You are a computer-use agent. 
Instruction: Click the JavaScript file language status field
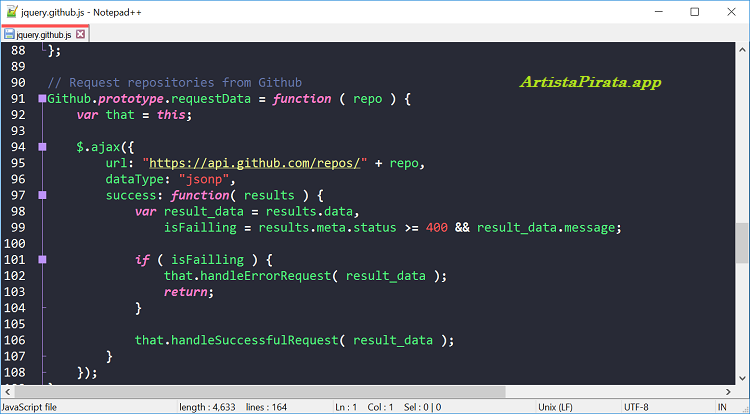click(30, 407)
